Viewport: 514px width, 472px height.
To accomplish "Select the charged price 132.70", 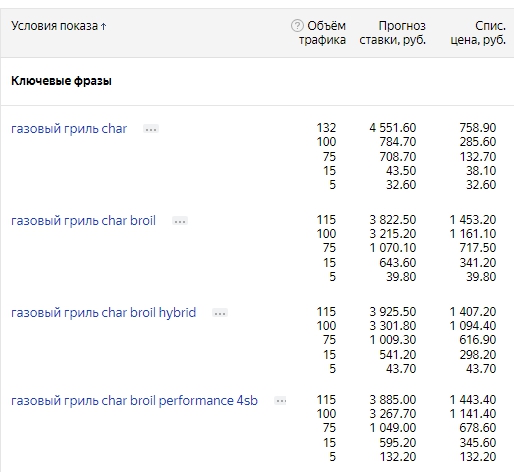I will 478,157.
